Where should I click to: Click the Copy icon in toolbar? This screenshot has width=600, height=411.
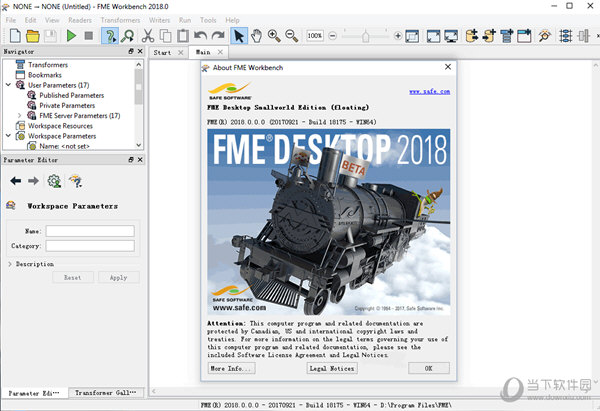[x=165, y=36]
